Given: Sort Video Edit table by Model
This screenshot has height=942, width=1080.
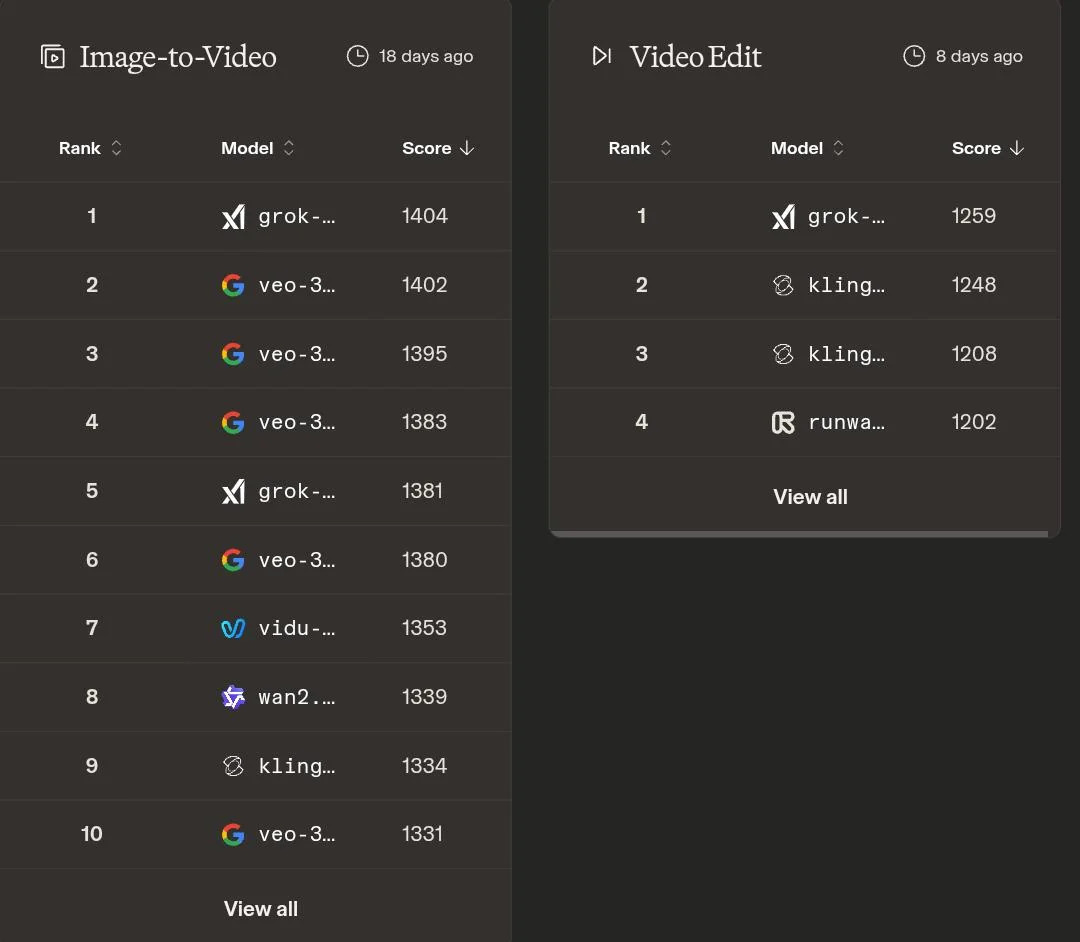Looking at the screenshot, I should tap(807, 148).
